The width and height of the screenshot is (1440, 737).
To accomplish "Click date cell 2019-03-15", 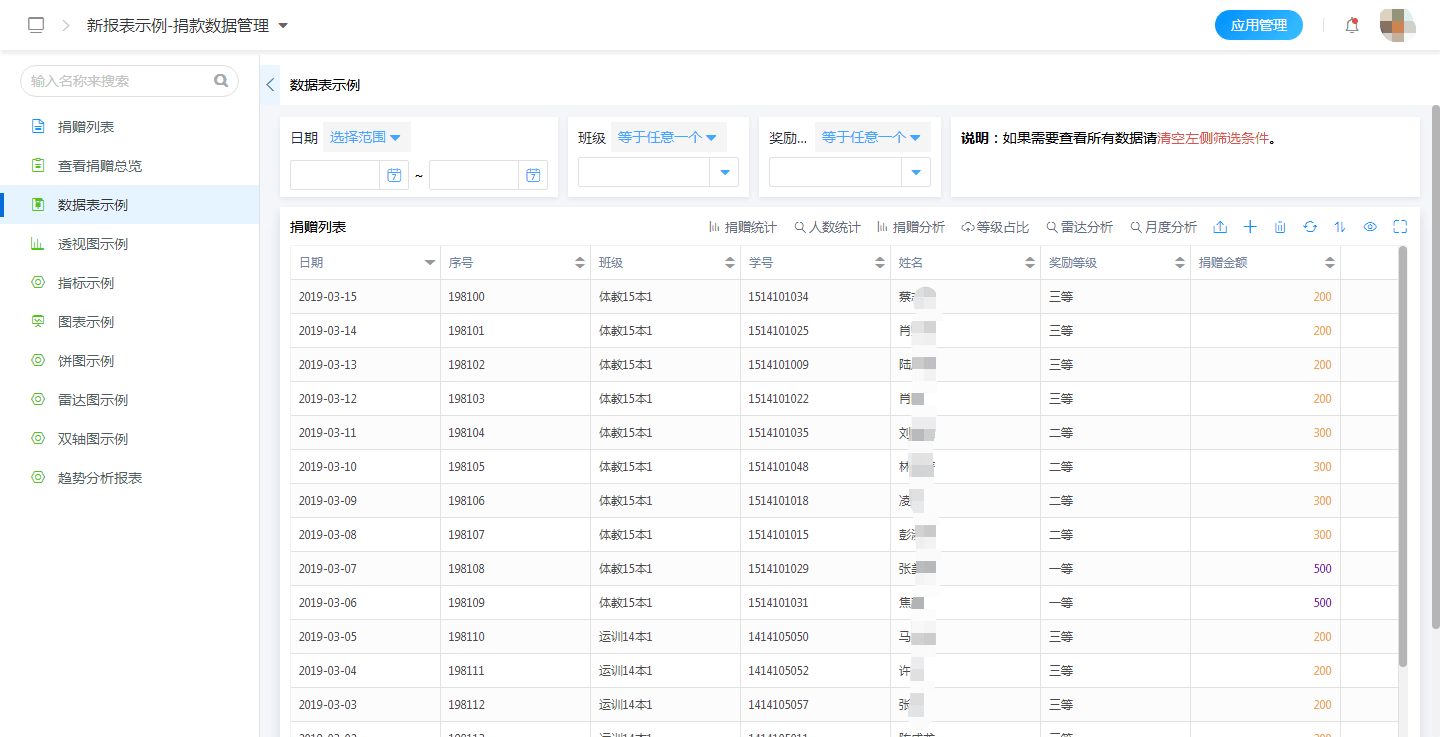I will click(x=328, y=297).
